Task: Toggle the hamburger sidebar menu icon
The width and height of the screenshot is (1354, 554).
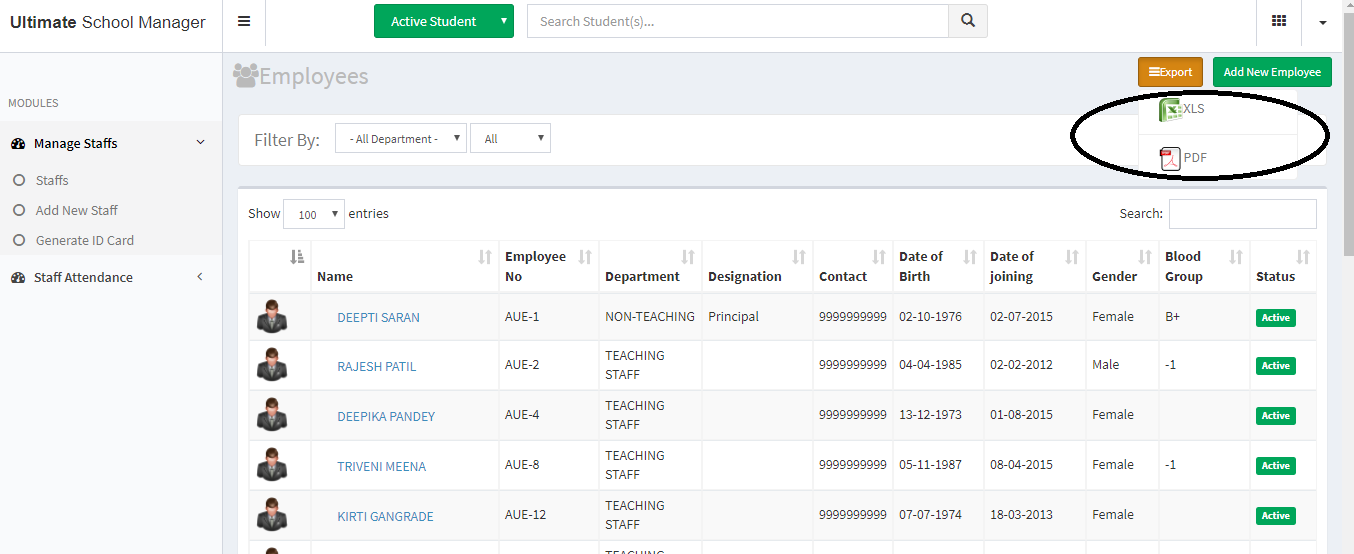Action: (244, 21)
